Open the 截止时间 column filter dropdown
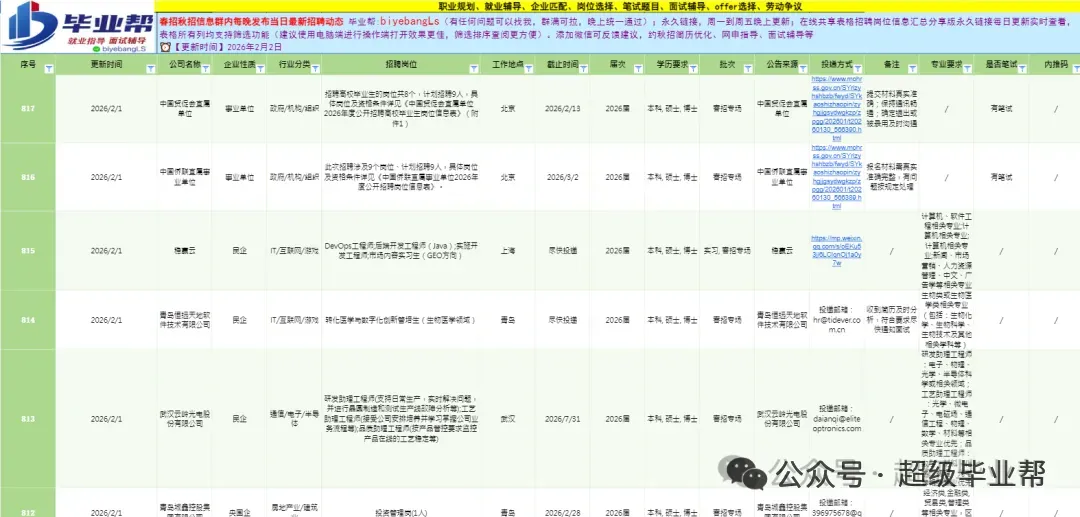Viewport: 1080px width, 517px height. click(x=583, y=69)
